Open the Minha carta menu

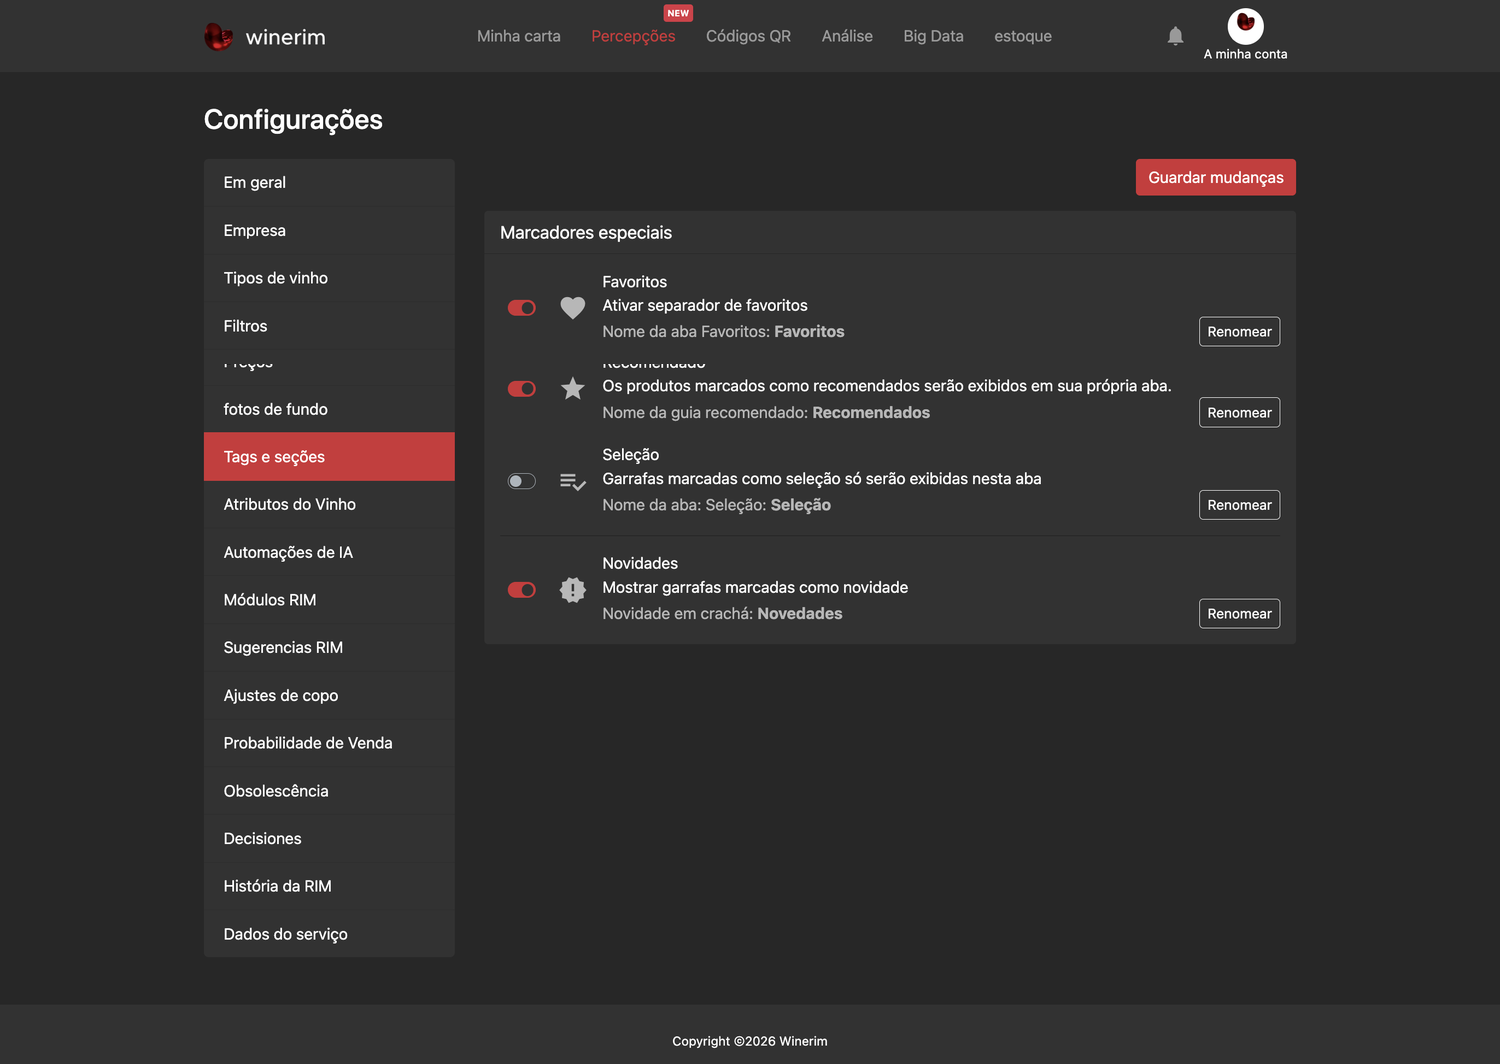(x=518, y=36)
